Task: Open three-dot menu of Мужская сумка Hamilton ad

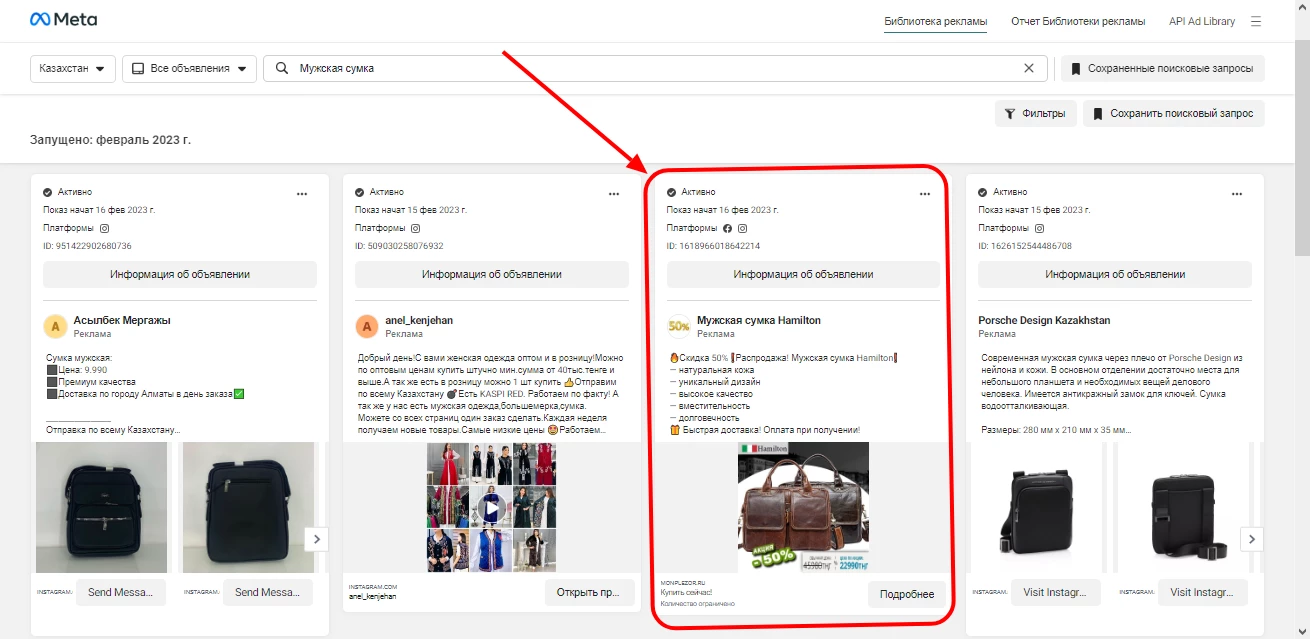Action: tap(925, 194)
